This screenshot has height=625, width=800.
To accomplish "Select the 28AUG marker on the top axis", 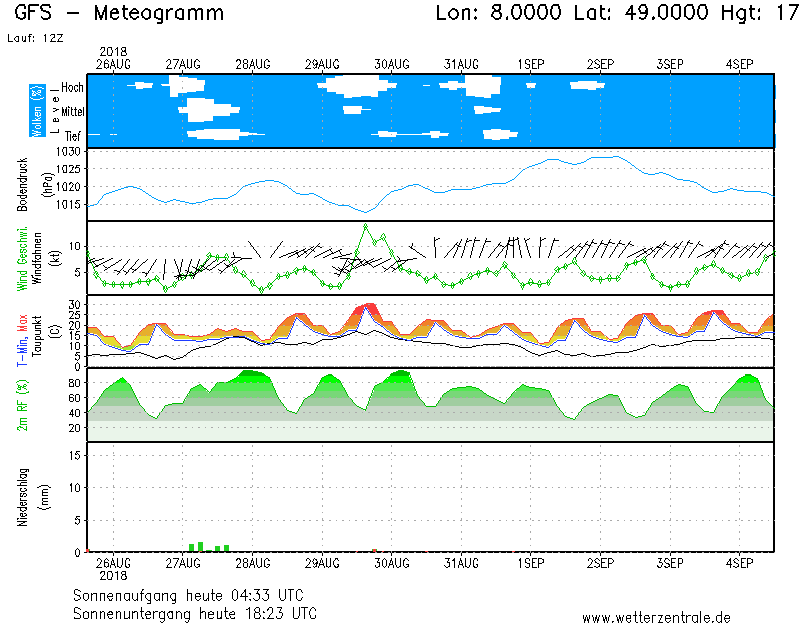I will 253,64.
